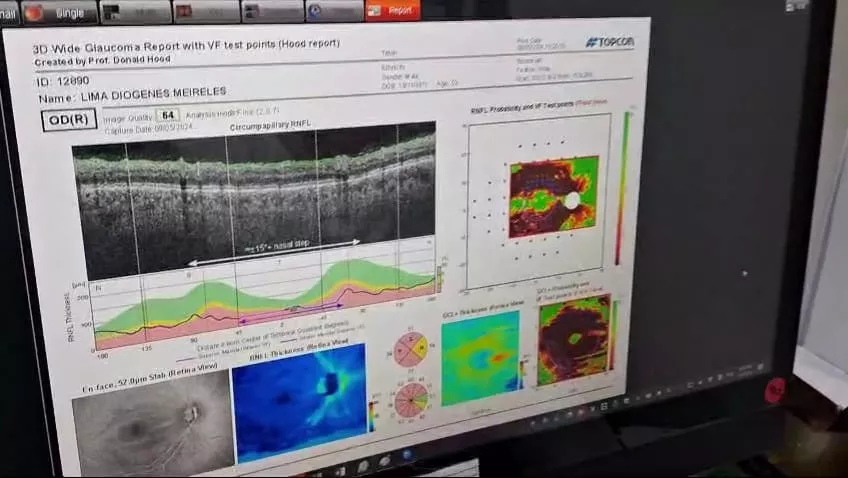Select the tab with the red square icon
The height and width of the screenshot is (478, 848).
pos(206,12)
